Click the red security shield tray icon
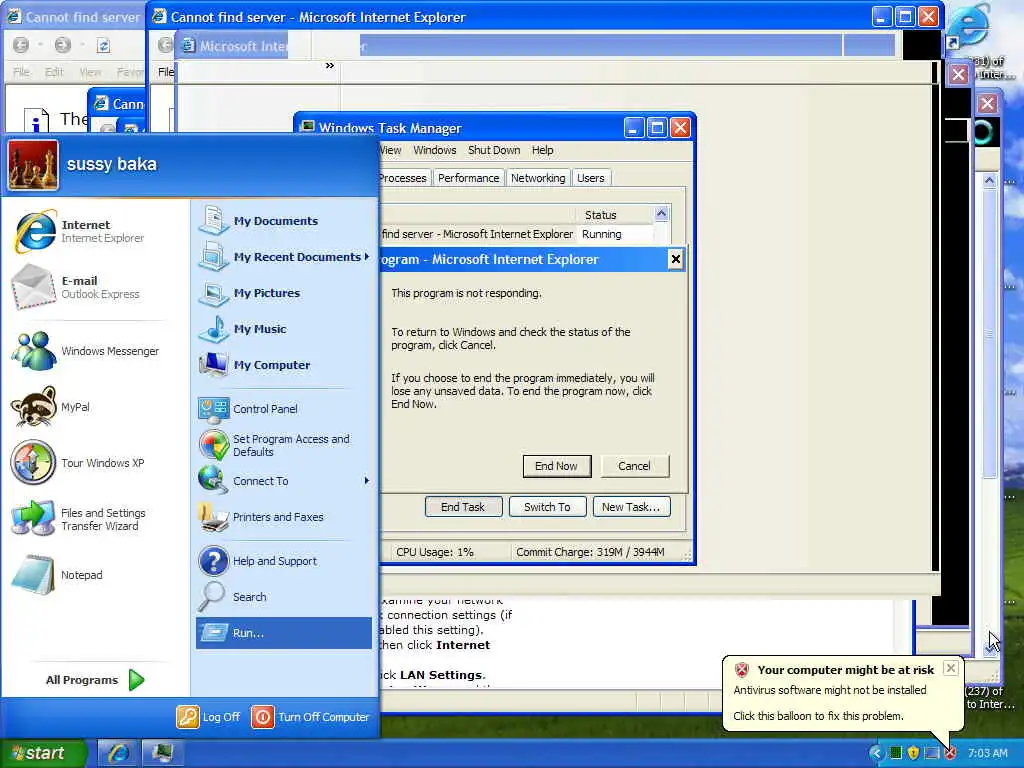 [x=950, y=753]
